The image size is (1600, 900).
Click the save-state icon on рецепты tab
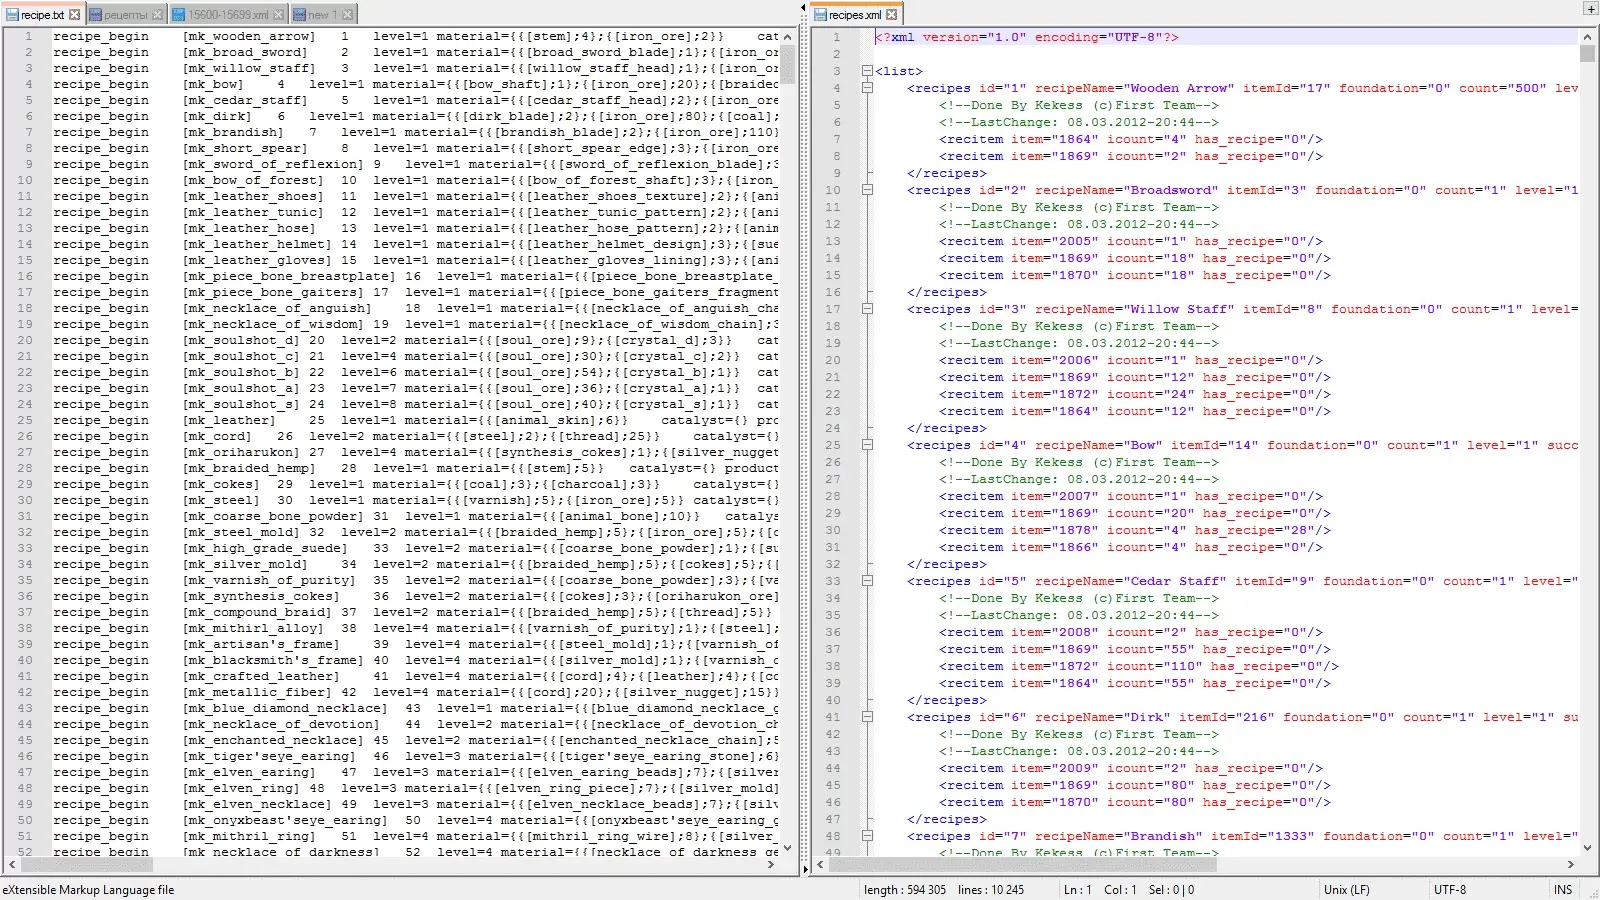(96, 15)
